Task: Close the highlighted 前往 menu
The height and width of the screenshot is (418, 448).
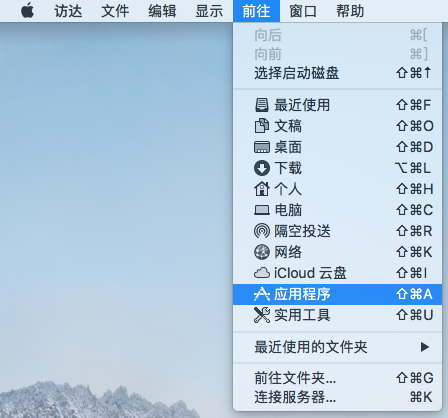Action: [256, 11]
